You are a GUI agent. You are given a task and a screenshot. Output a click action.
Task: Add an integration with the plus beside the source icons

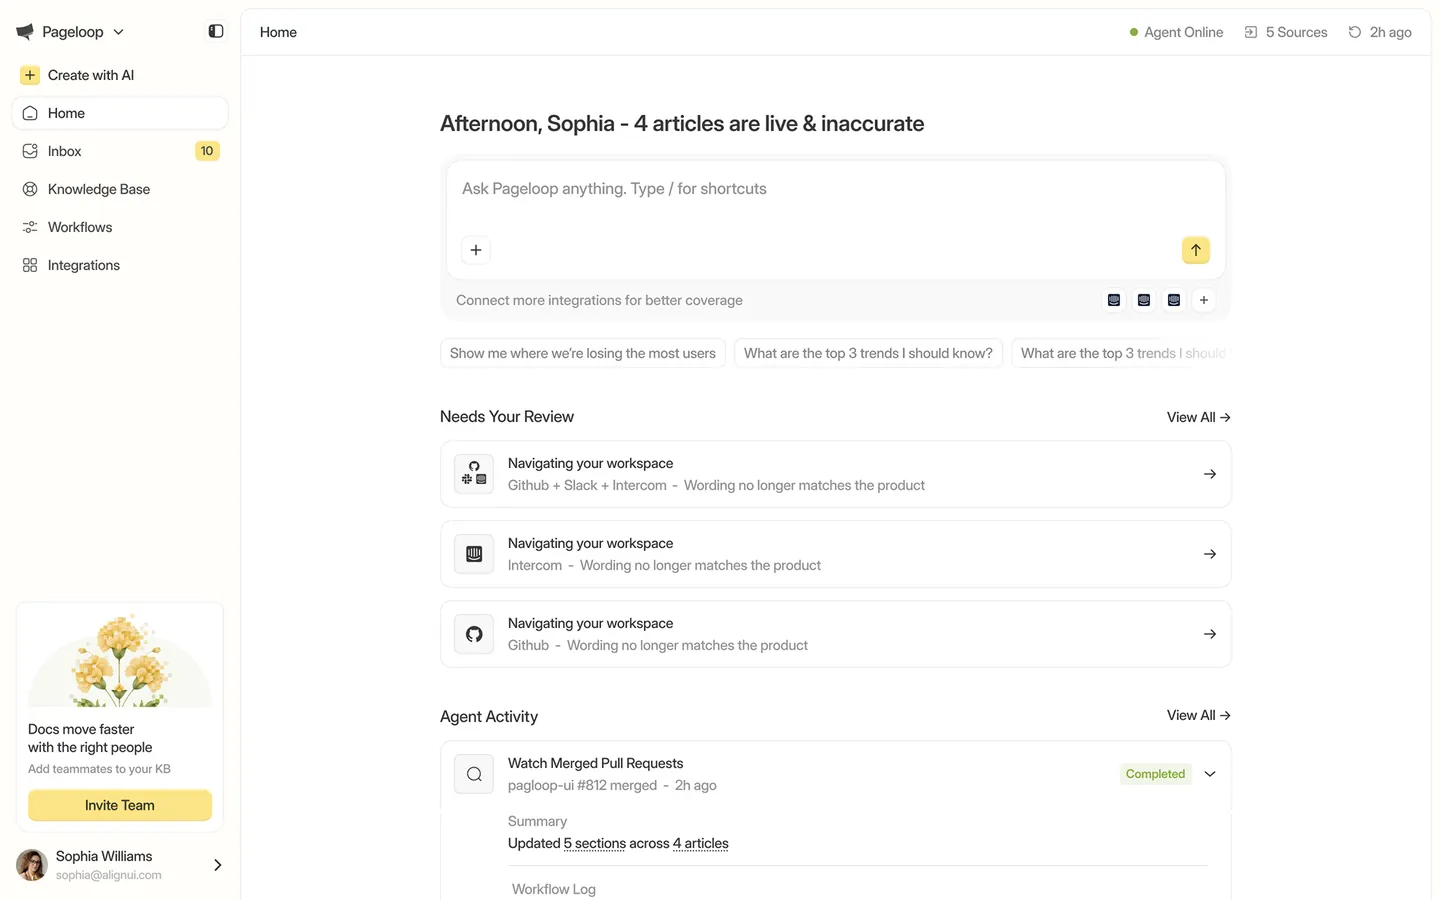[x=1204, y=300]
